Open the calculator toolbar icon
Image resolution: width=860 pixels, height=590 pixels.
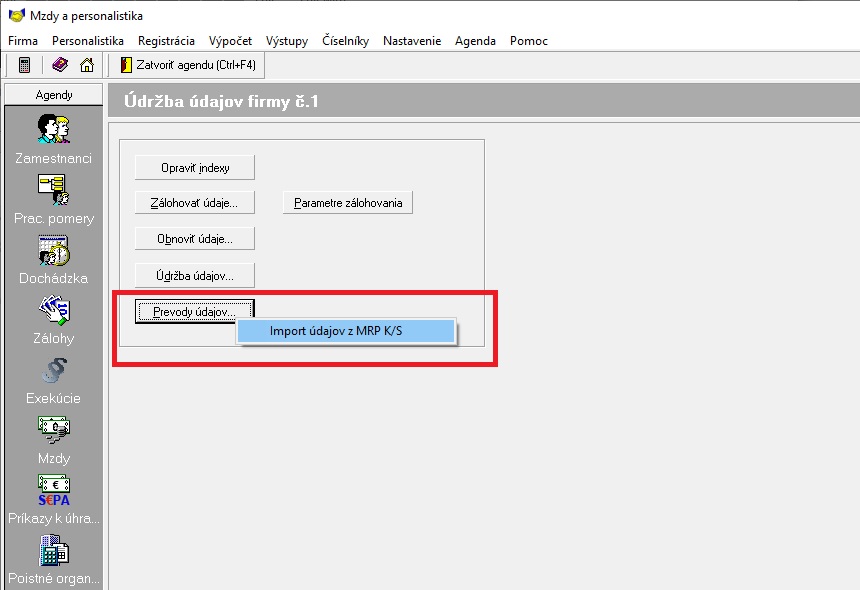tap(24, 65)
